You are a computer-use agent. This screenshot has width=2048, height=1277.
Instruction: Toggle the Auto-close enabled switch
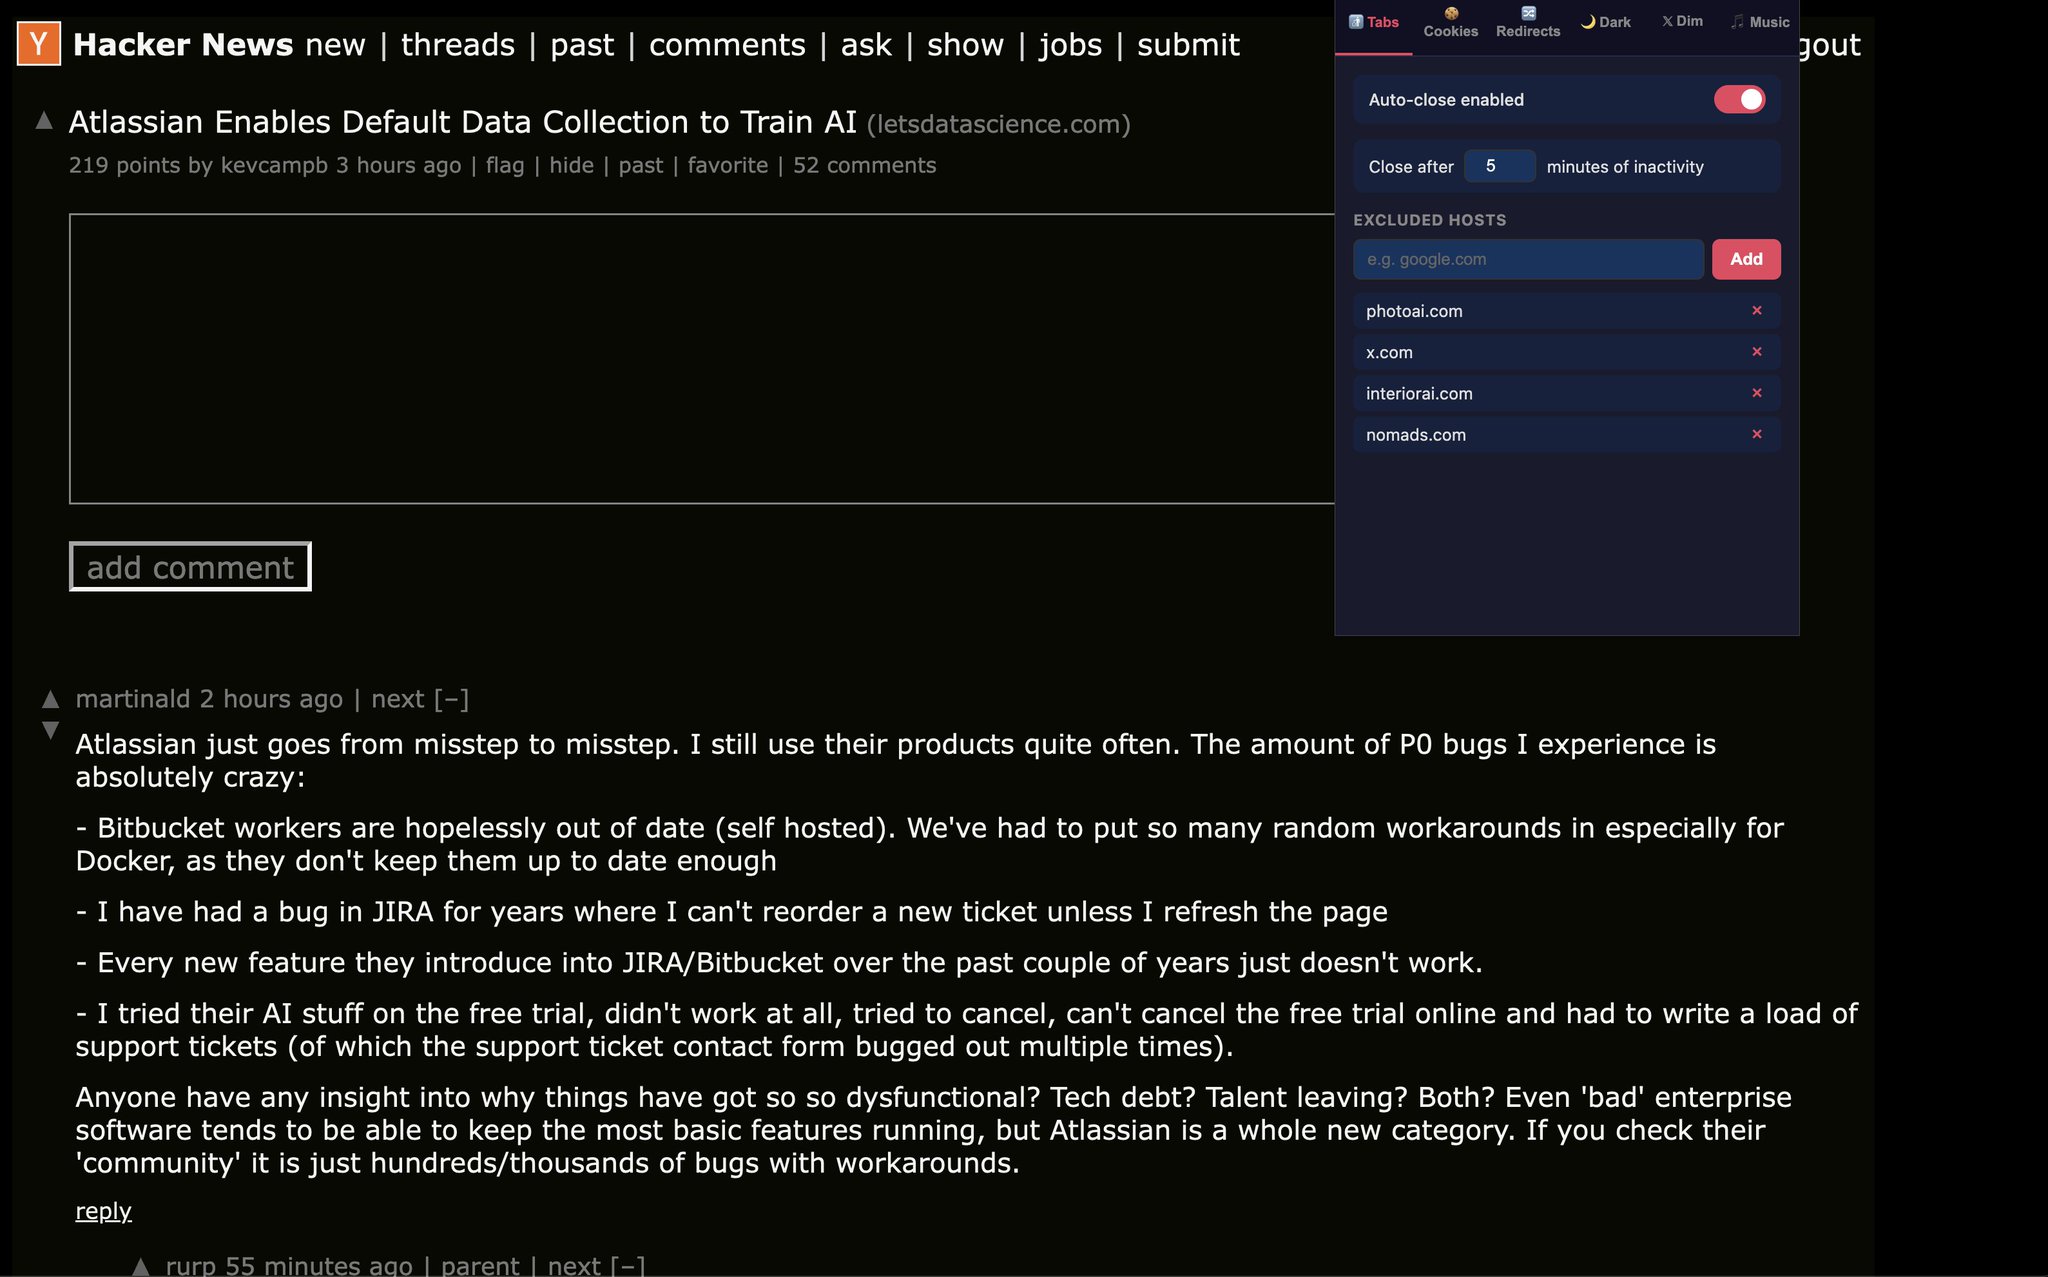1740,99
